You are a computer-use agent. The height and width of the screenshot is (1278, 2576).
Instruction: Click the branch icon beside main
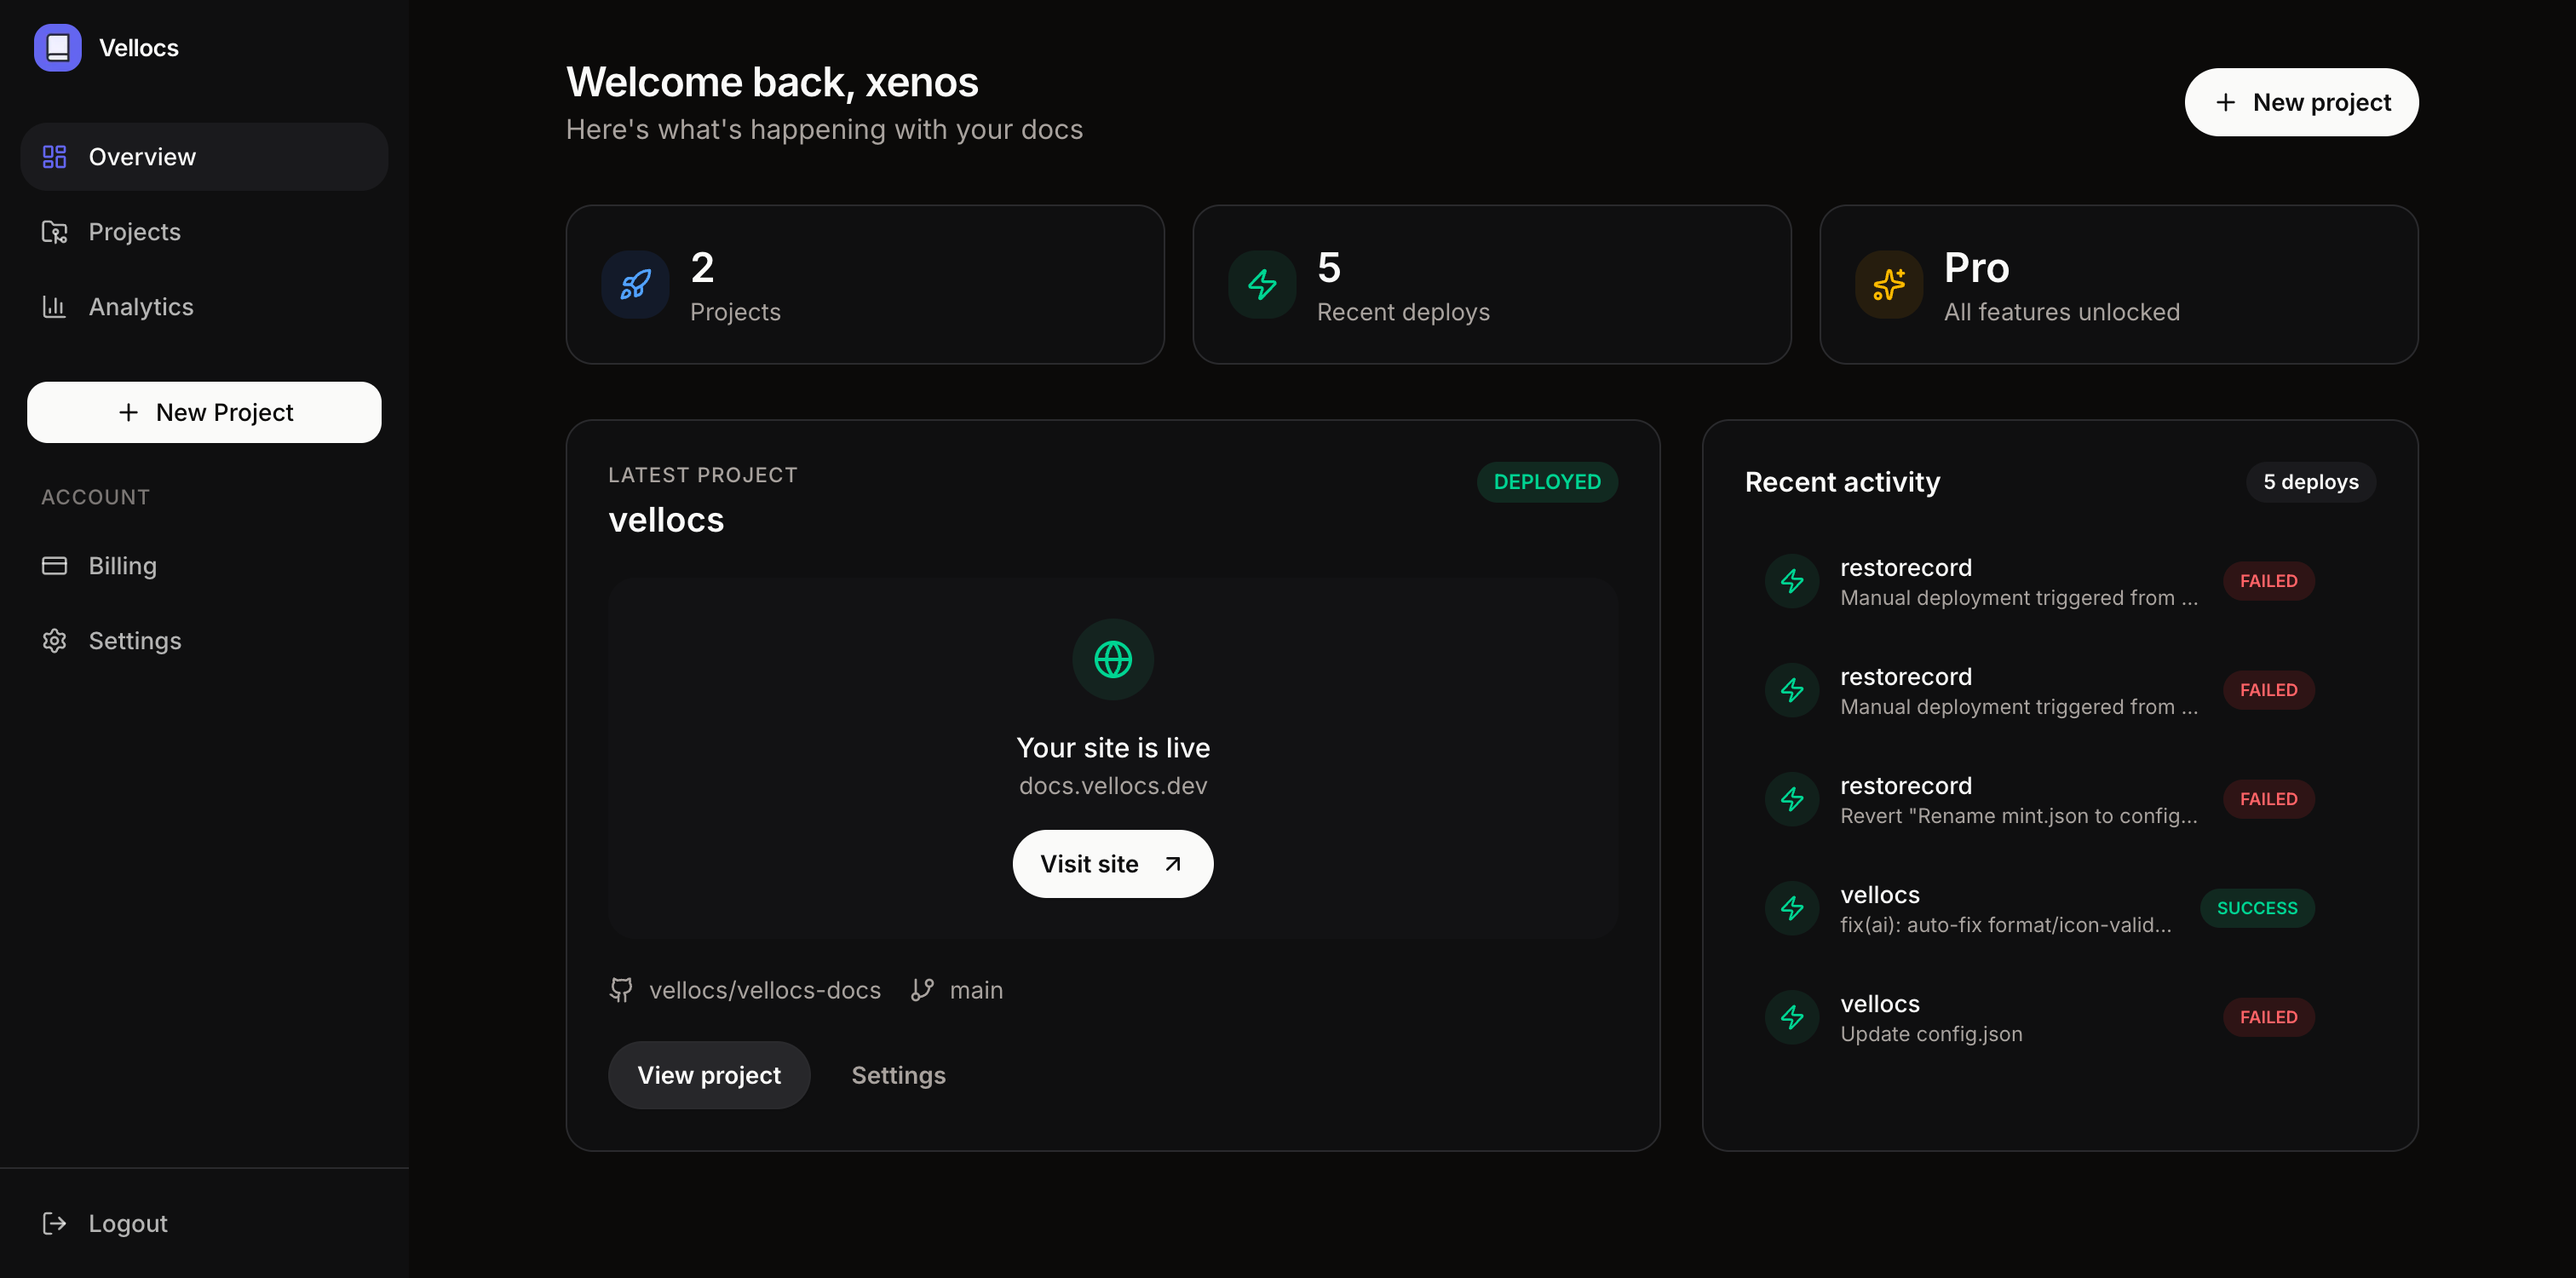click(922, 990)
